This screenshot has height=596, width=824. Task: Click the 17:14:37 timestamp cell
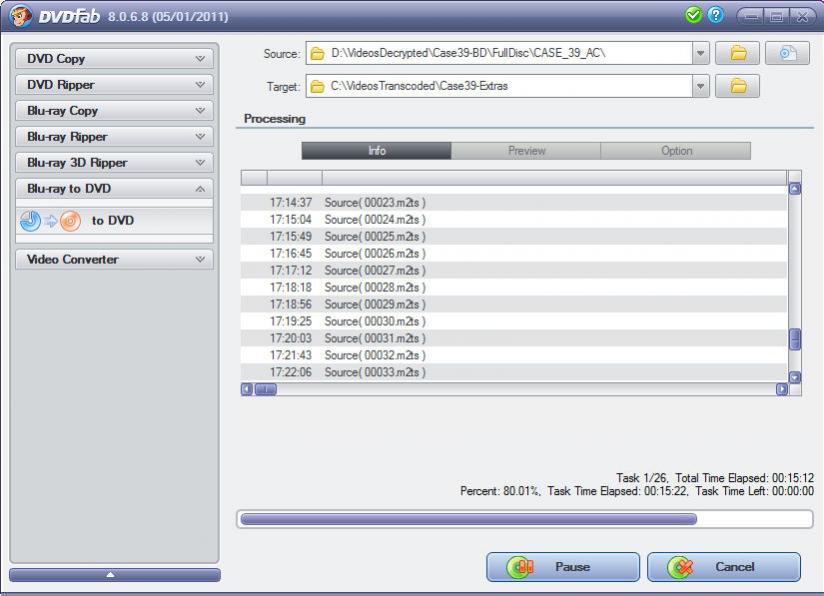tap(291, 202)
